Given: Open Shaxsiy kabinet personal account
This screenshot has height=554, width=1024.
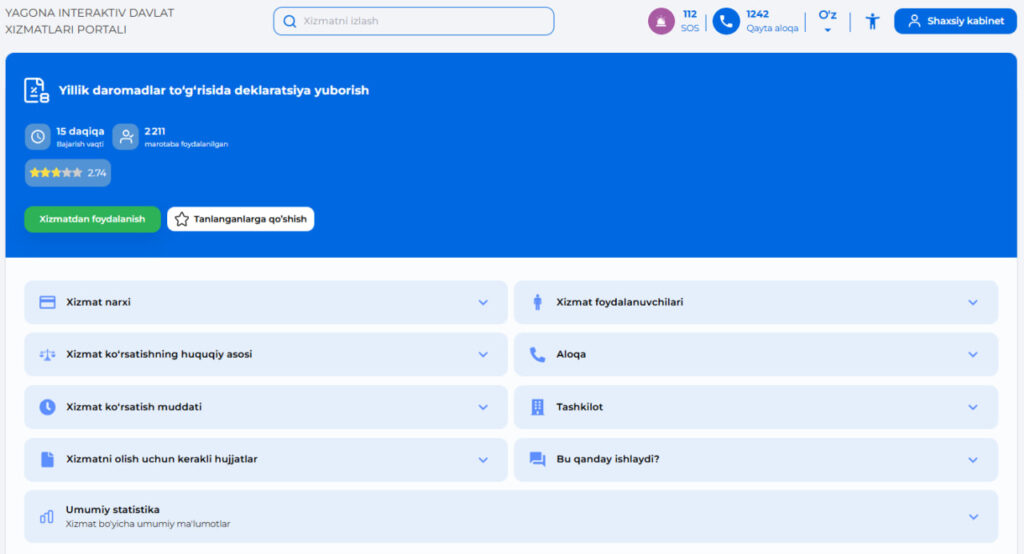Looking at the screenshot, I should pos(955,21).
